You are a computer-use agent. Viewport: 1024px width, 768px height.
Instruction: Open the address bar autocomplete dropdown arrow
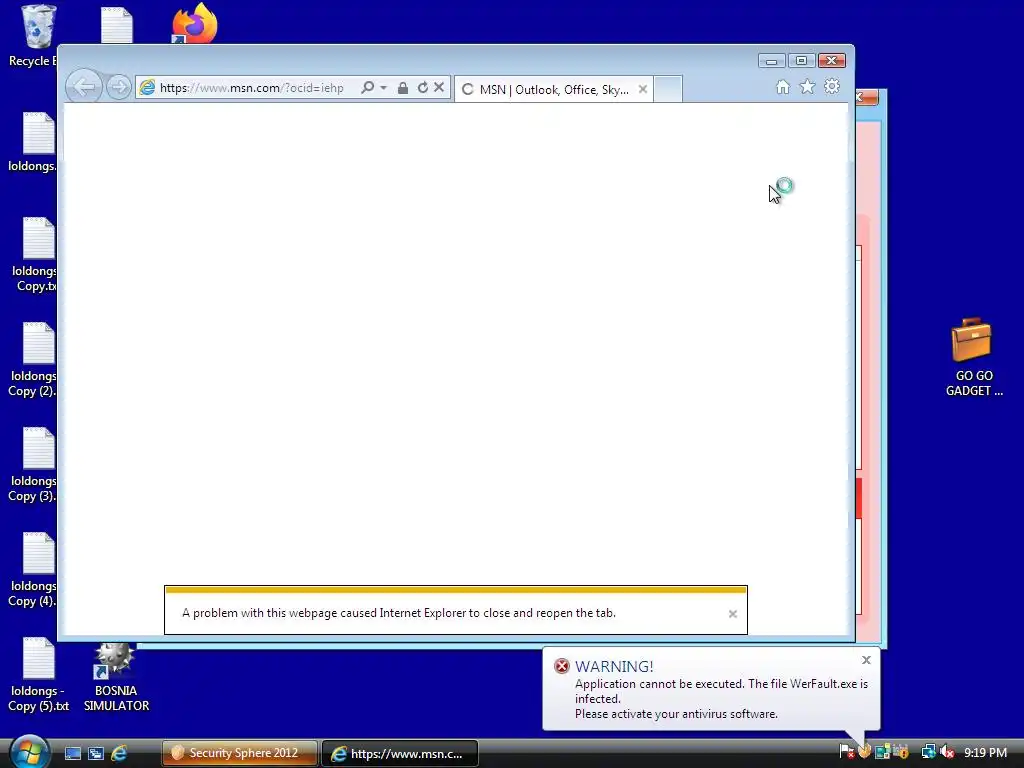point(383,88)
